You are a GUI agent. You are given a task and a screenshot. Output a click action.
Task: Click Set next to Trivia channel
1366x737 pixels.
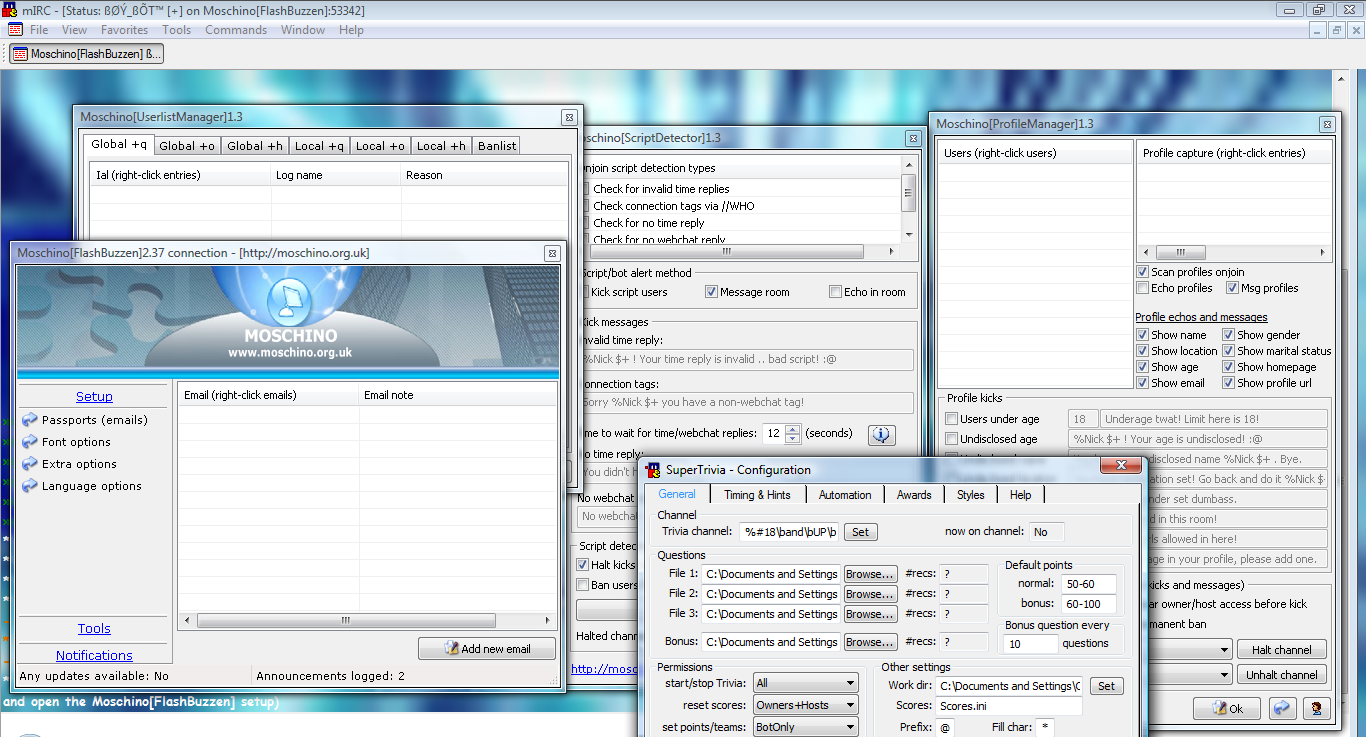point(861,532)
